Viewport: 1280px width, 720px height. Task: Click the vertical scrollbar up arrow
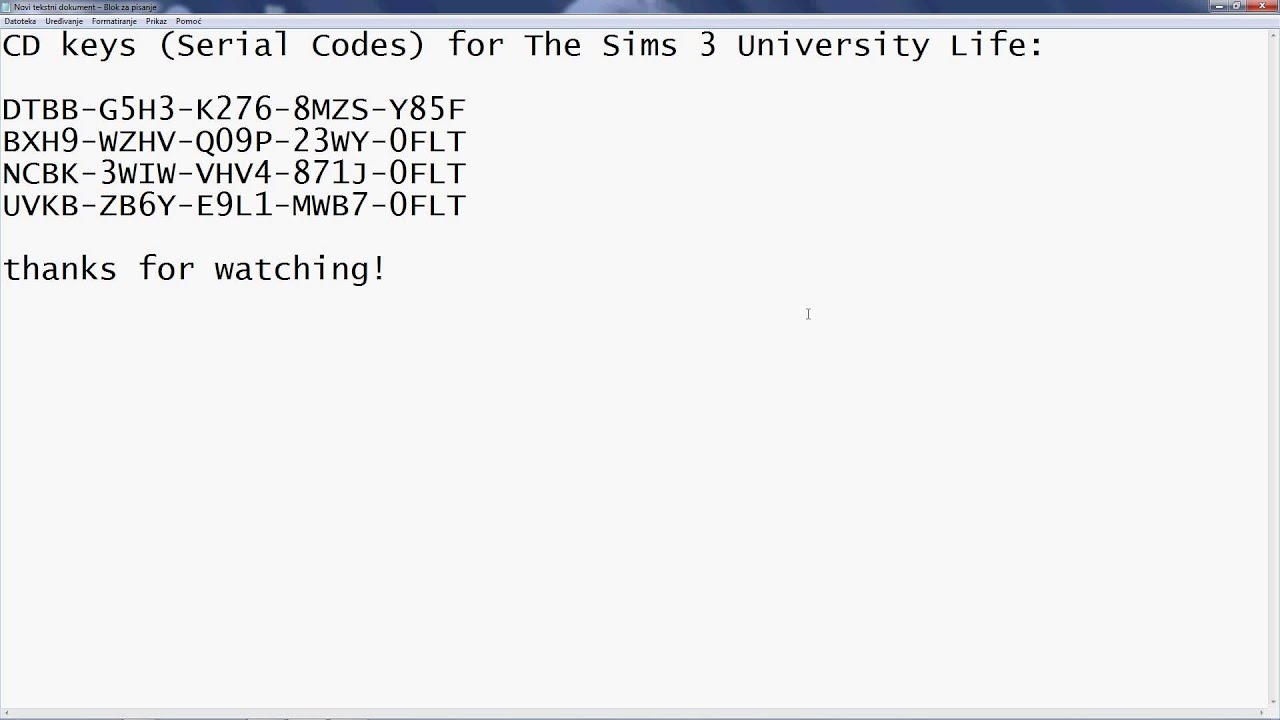pos(1273,34)
